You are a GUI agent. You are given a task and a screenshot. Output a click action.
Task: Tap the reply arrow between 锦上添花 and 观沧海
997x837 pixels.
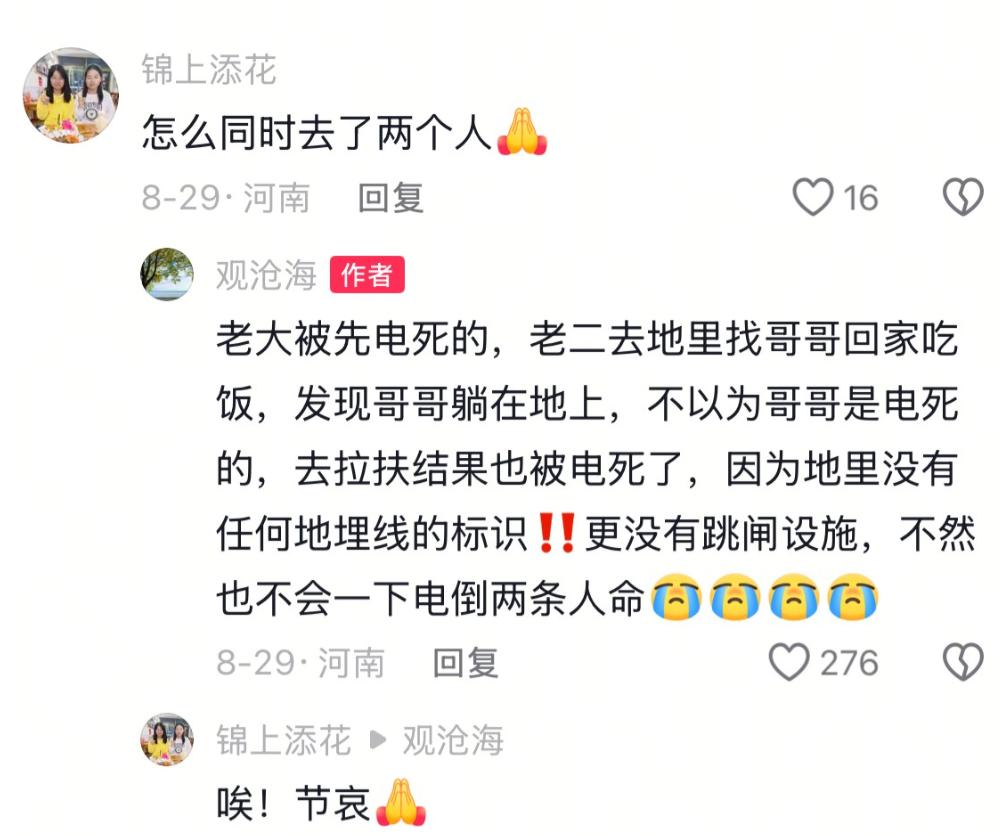pos(378,740)
